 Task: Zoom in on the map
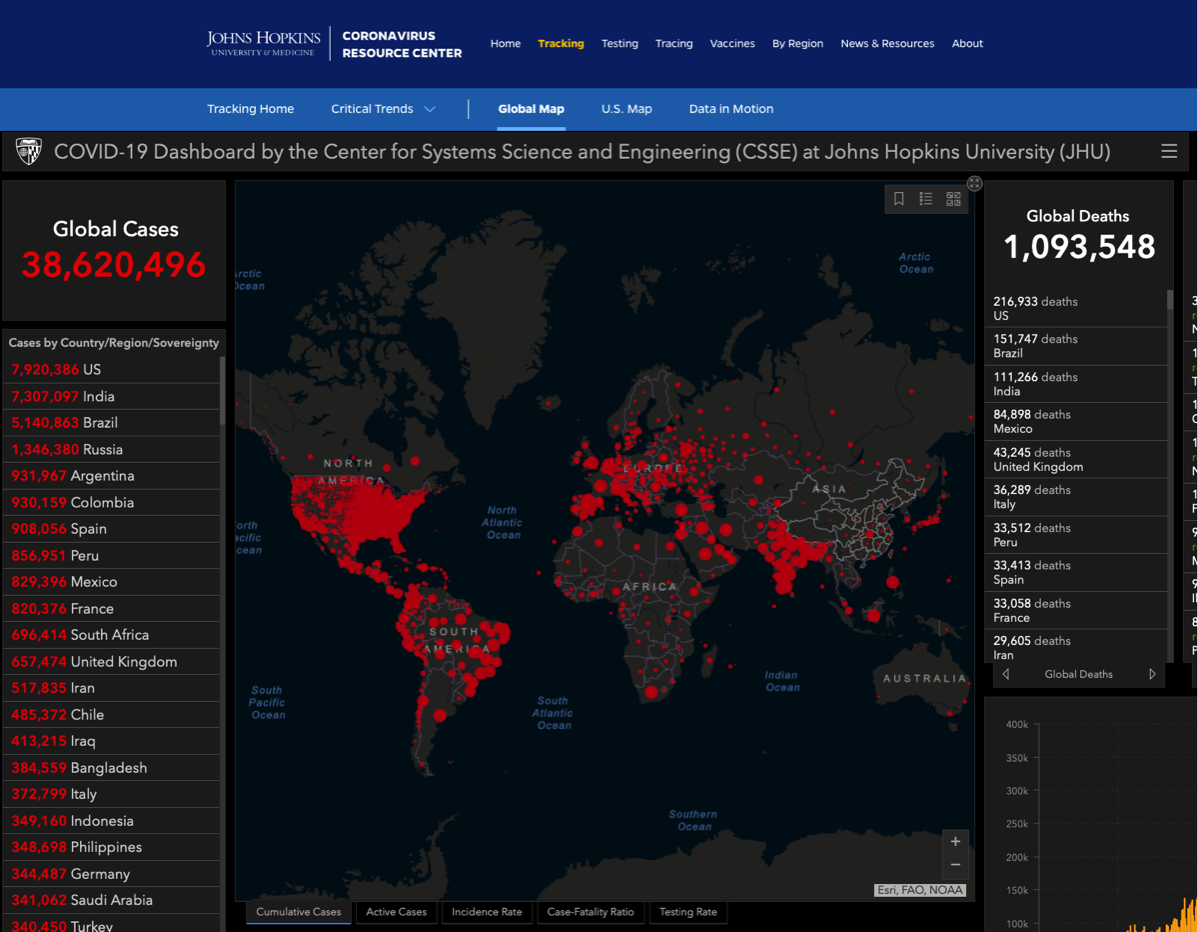click(955, 841)
